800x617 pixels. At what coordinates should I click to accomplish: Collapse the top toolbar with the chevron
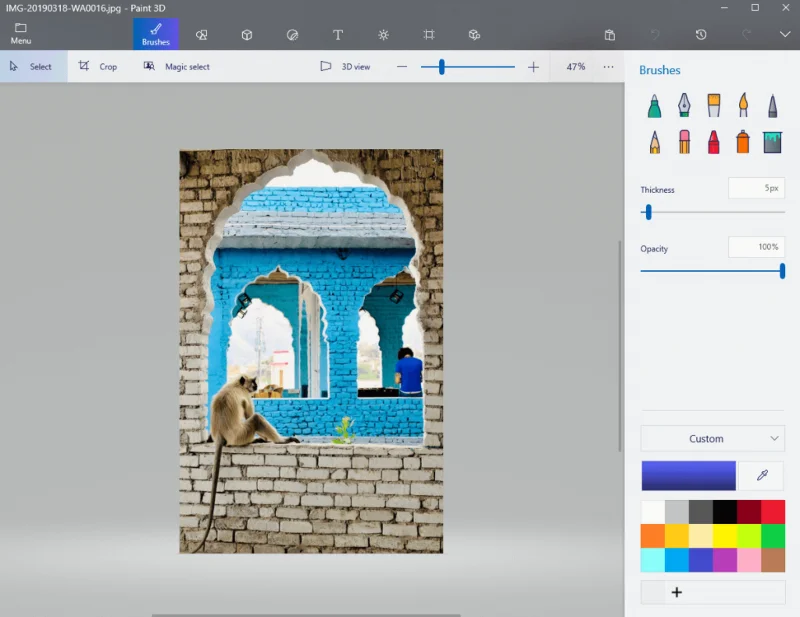[786, 34]
